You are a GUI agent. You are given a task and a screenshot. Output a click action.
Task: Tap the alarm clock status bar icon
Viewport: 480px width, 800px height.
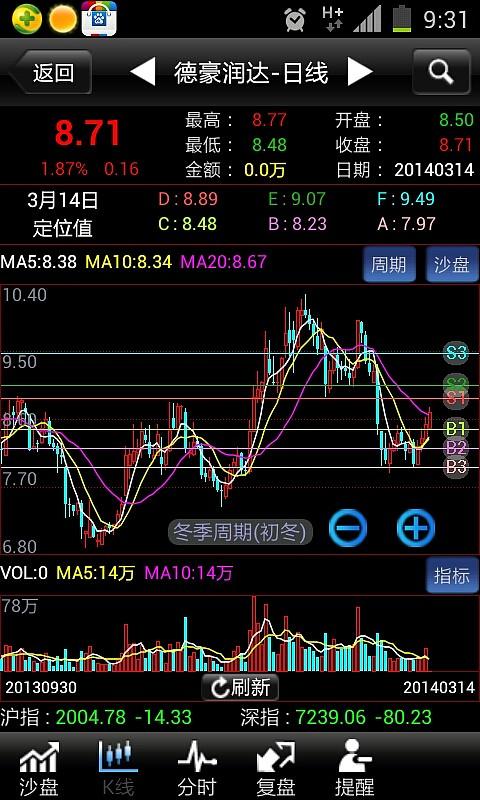295,19
